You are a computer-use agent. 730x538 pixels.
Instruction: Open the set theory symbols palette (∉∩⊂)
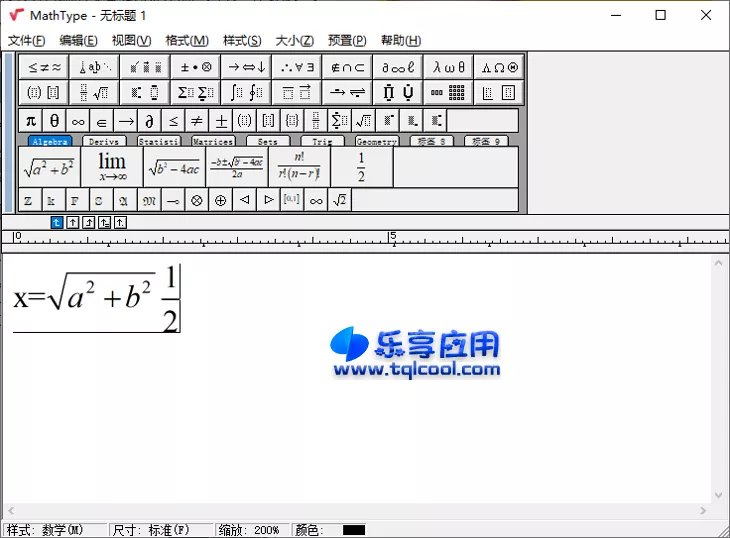[348, 67]
